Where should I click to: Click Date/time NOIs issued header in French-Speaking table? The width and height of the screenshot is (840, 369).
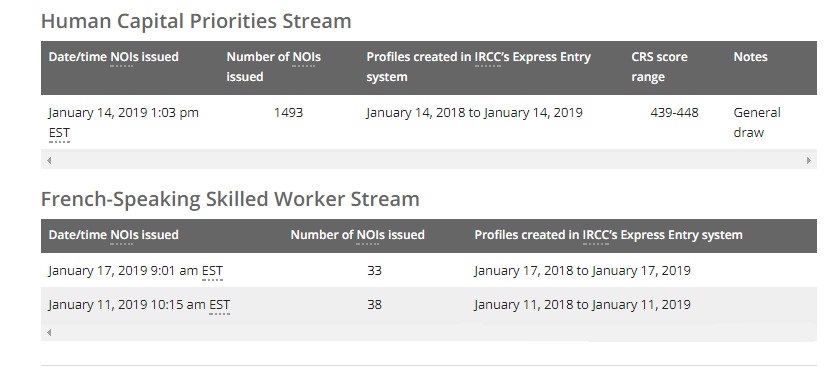(114, 235)
